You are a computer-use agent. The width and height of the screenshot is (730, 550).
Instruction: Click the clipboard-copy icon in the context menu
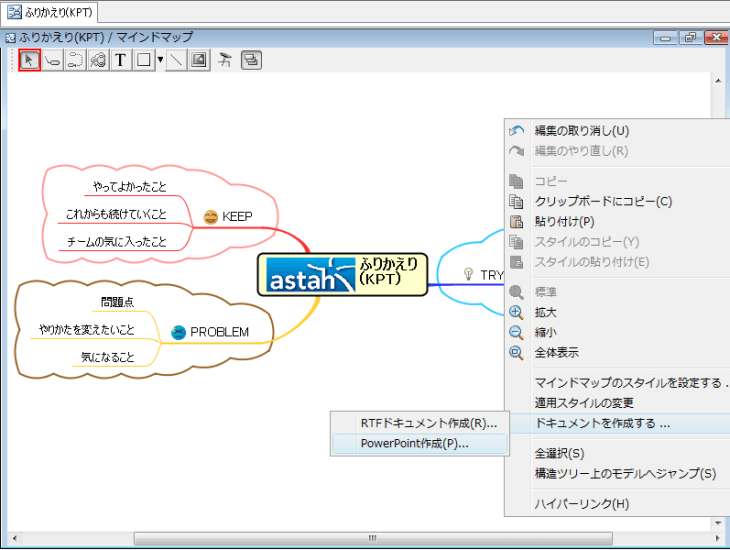tap(516, 201)
